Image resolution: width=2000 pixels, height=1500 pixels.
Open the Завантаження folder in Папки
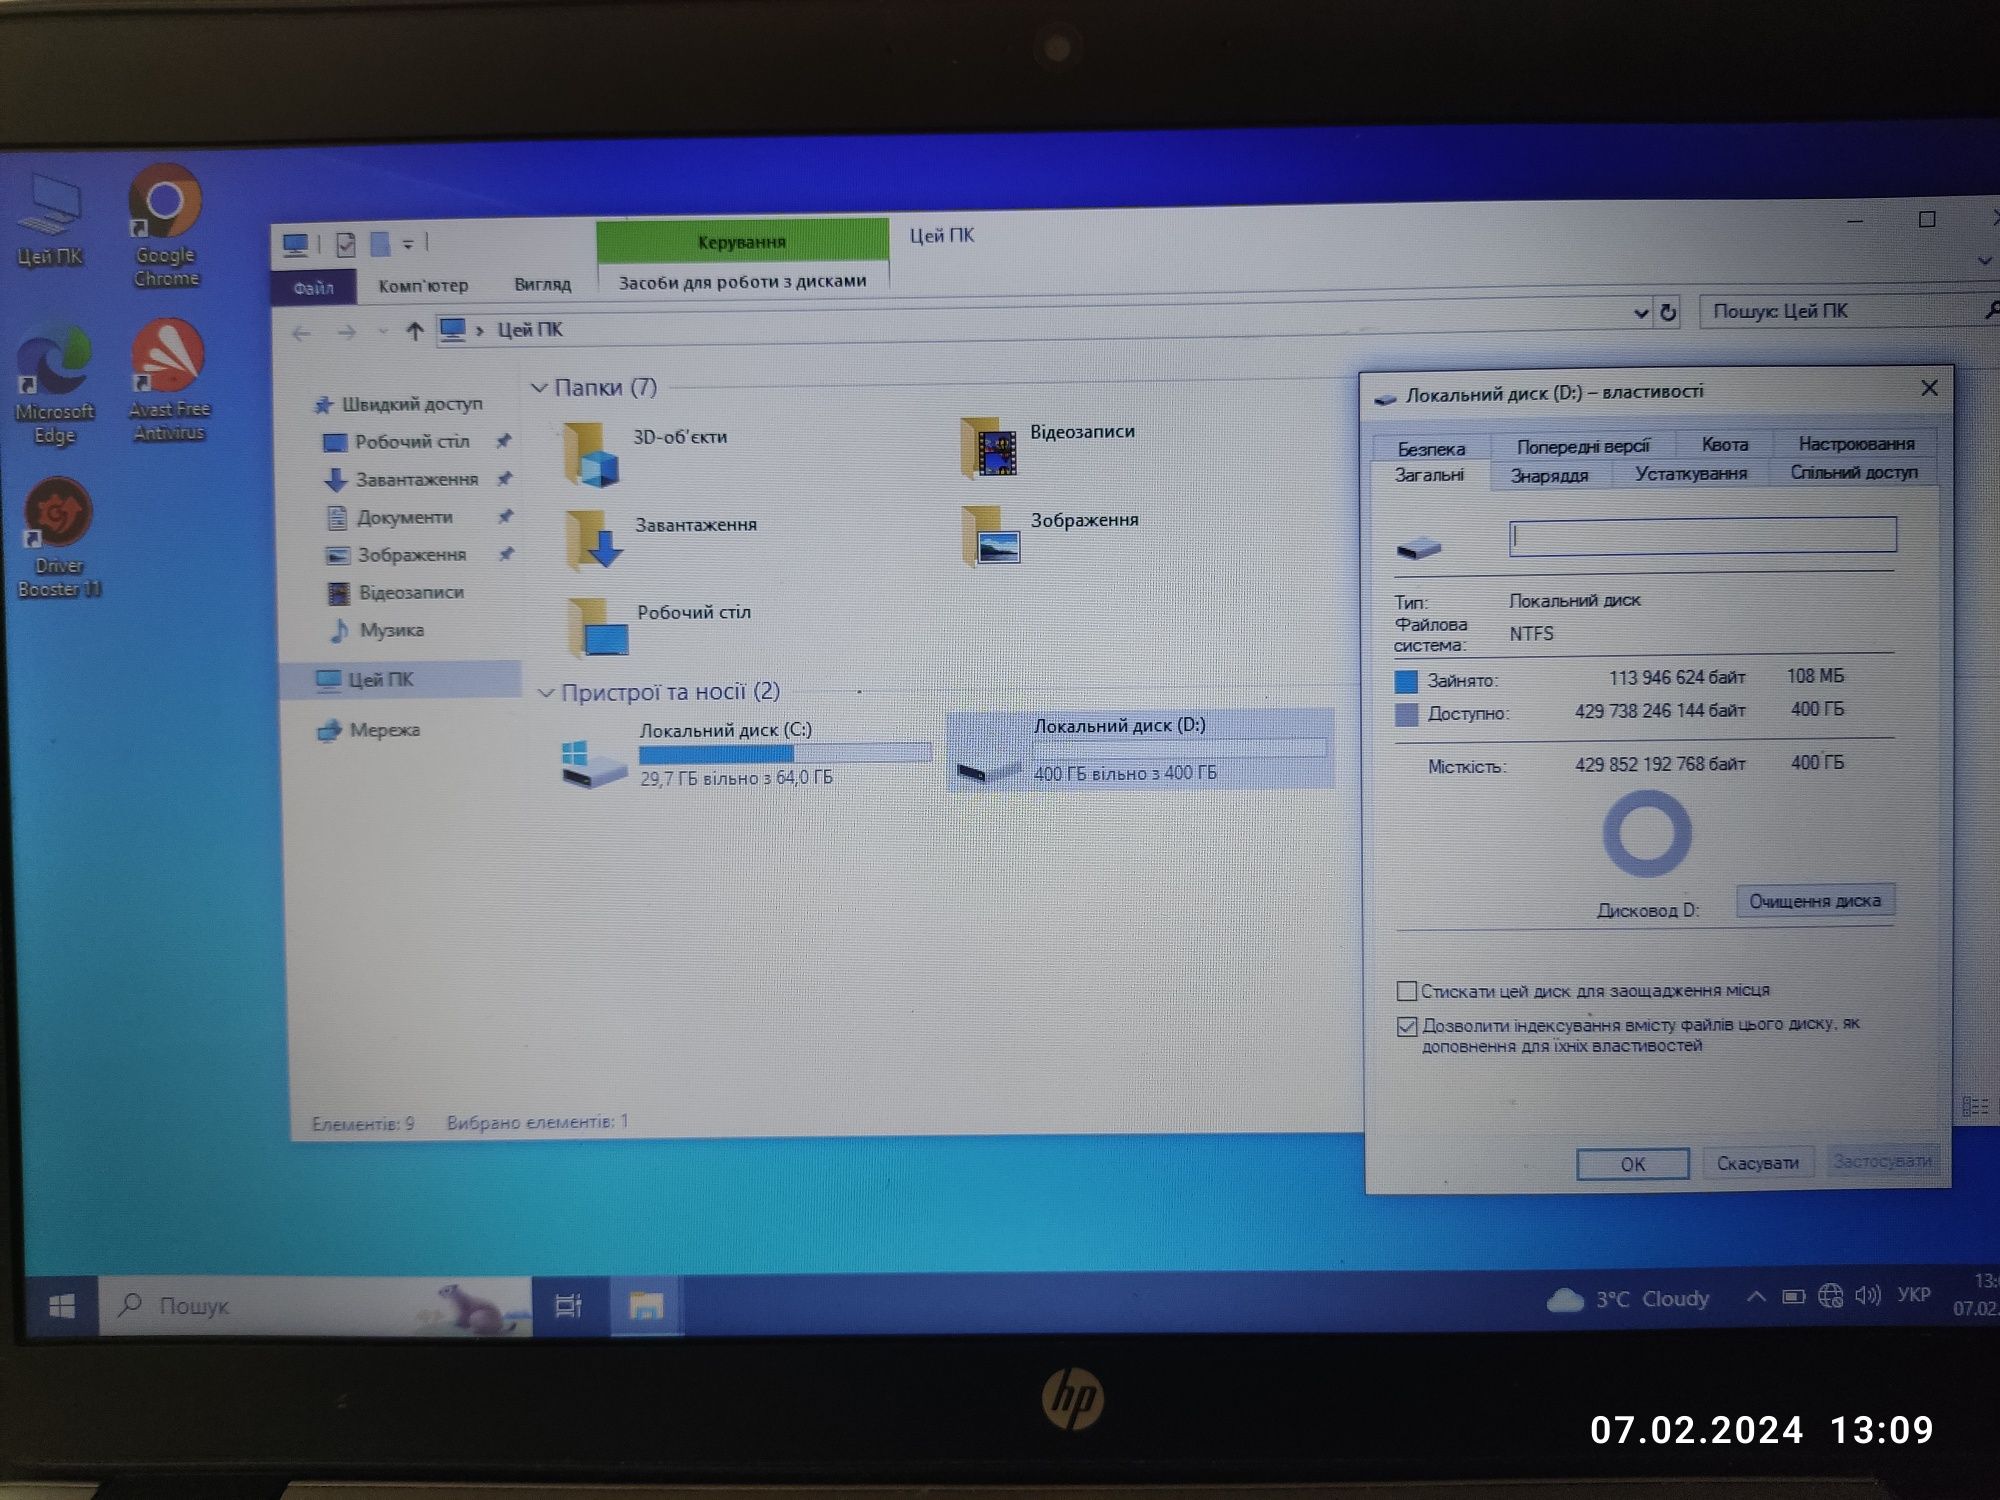coord(660,538)
